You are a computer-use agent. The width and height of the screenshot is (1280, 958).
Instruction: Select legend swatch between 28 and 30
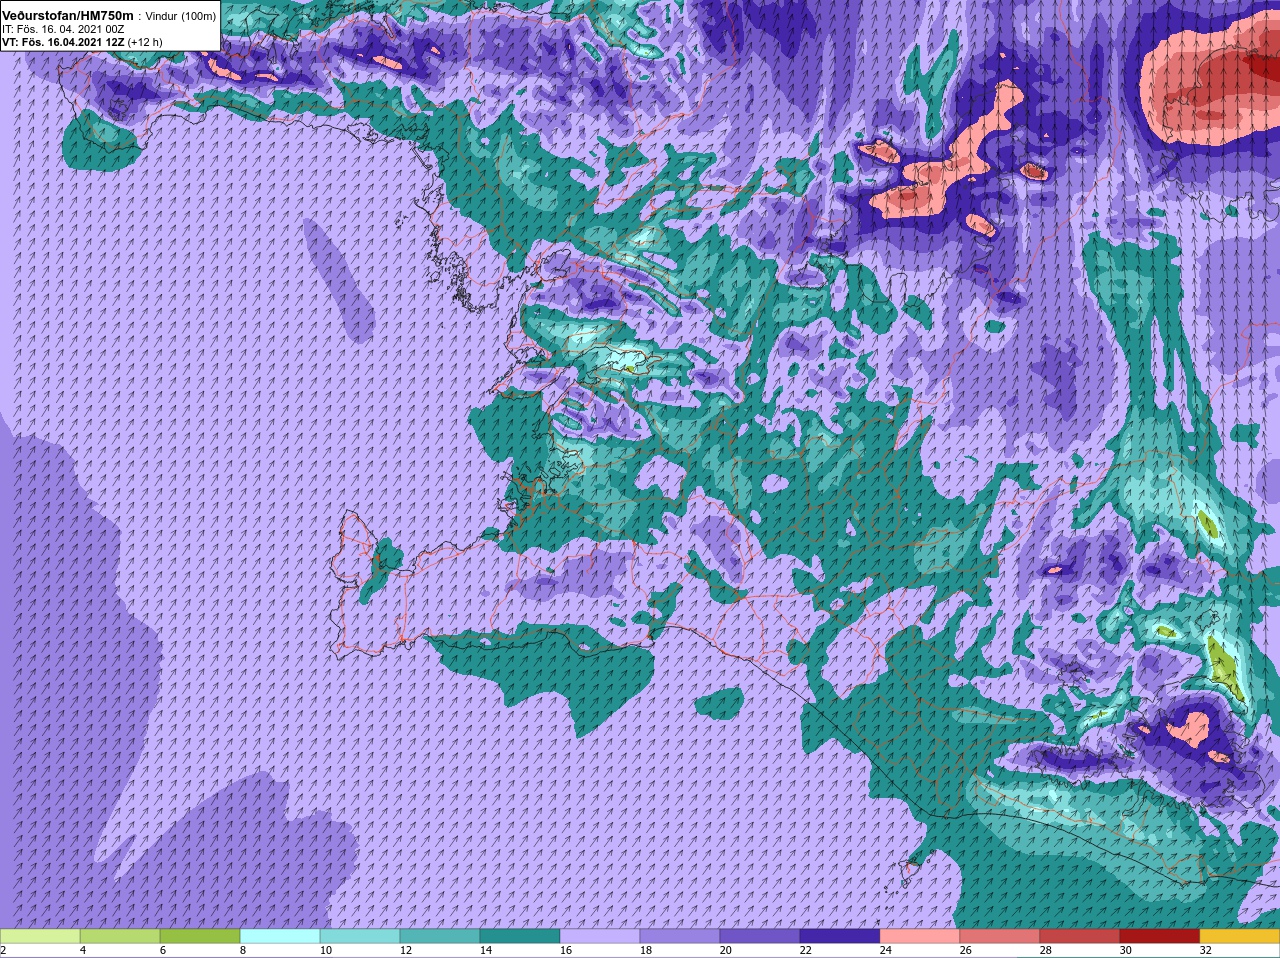[1080, 936]
